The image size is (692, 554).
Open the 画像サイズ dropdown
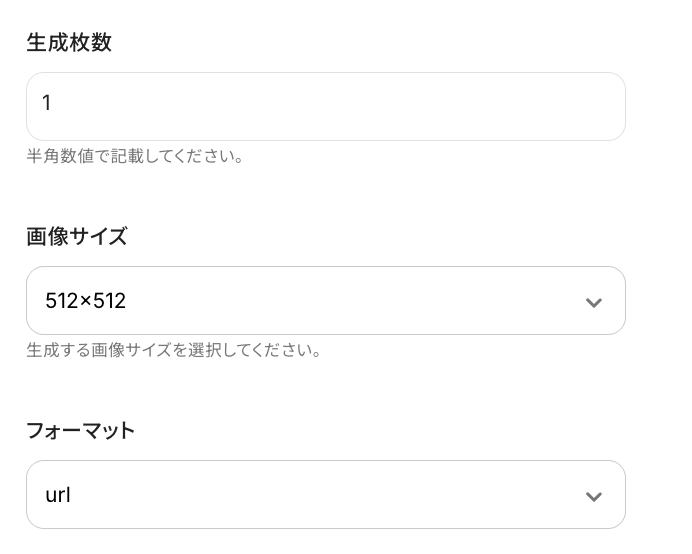click(325, 300)
